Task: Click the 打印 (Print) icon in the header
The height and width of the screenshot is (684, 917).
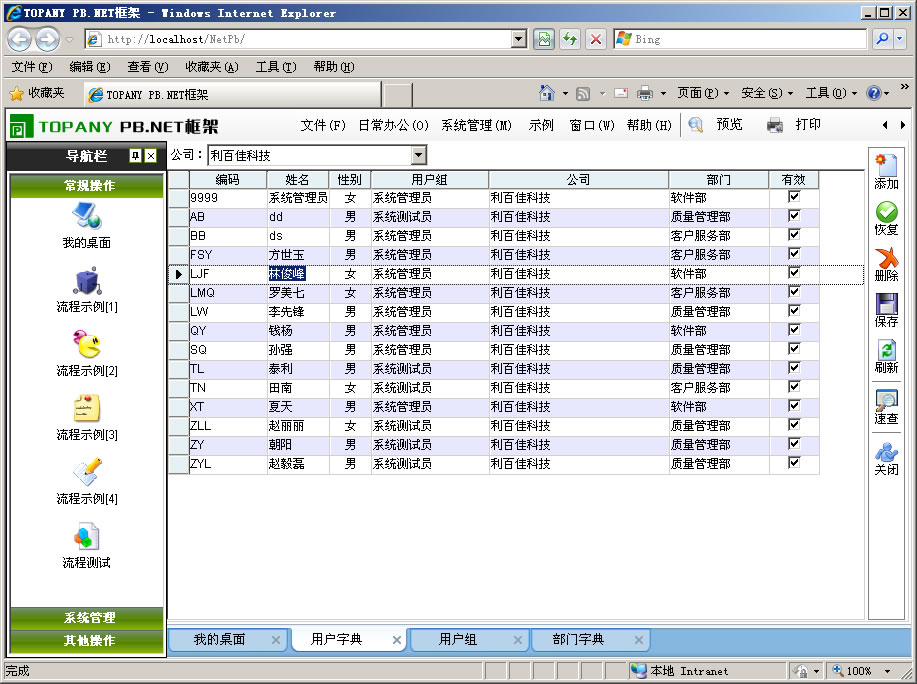Action: pos(775,124)
